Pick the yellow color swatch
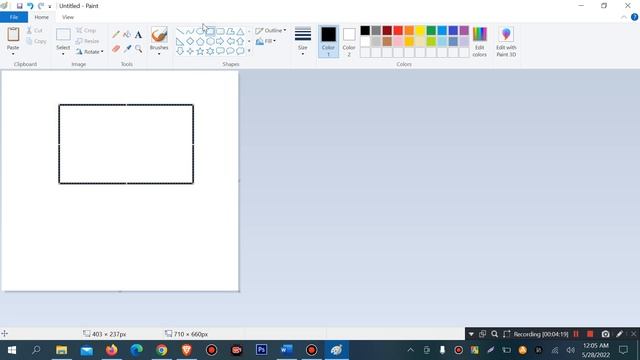Screen dimensions: 640x360 tap(420, 31)
